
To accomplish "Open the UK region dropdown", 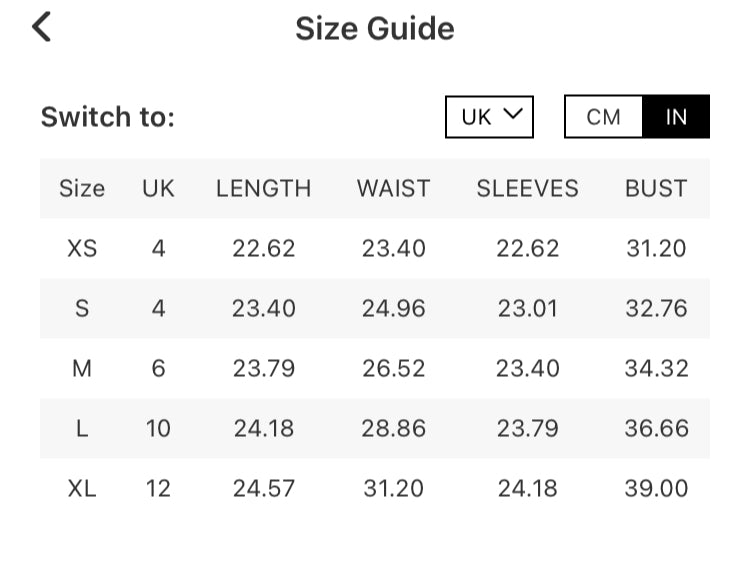I will coord(489,117).
